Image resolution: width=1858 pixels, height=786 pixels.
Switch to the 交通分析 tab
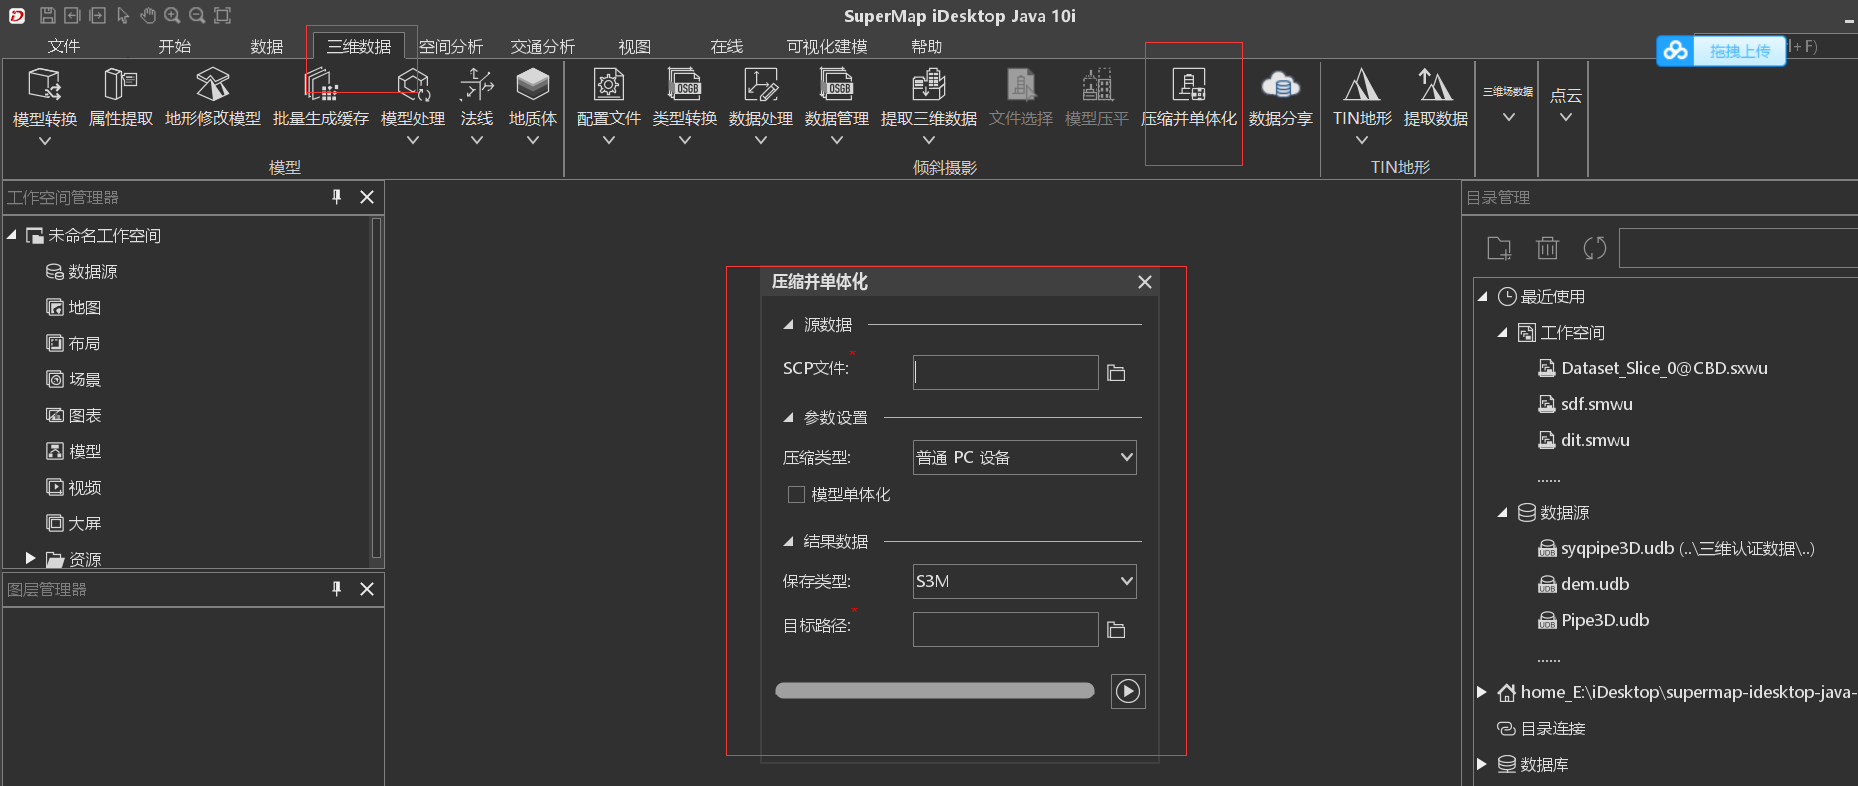pos(543,46)
